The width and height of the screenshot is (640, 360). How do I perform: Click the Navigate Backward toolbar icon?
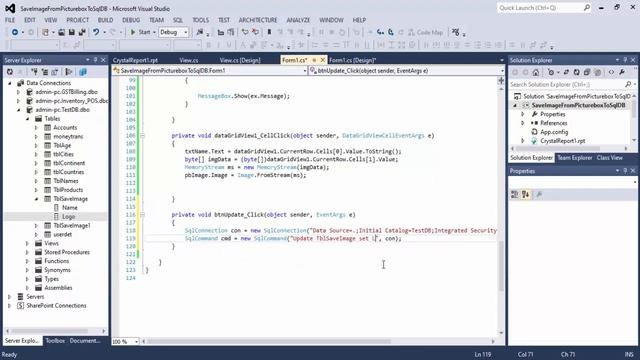(x=15, y=32)
